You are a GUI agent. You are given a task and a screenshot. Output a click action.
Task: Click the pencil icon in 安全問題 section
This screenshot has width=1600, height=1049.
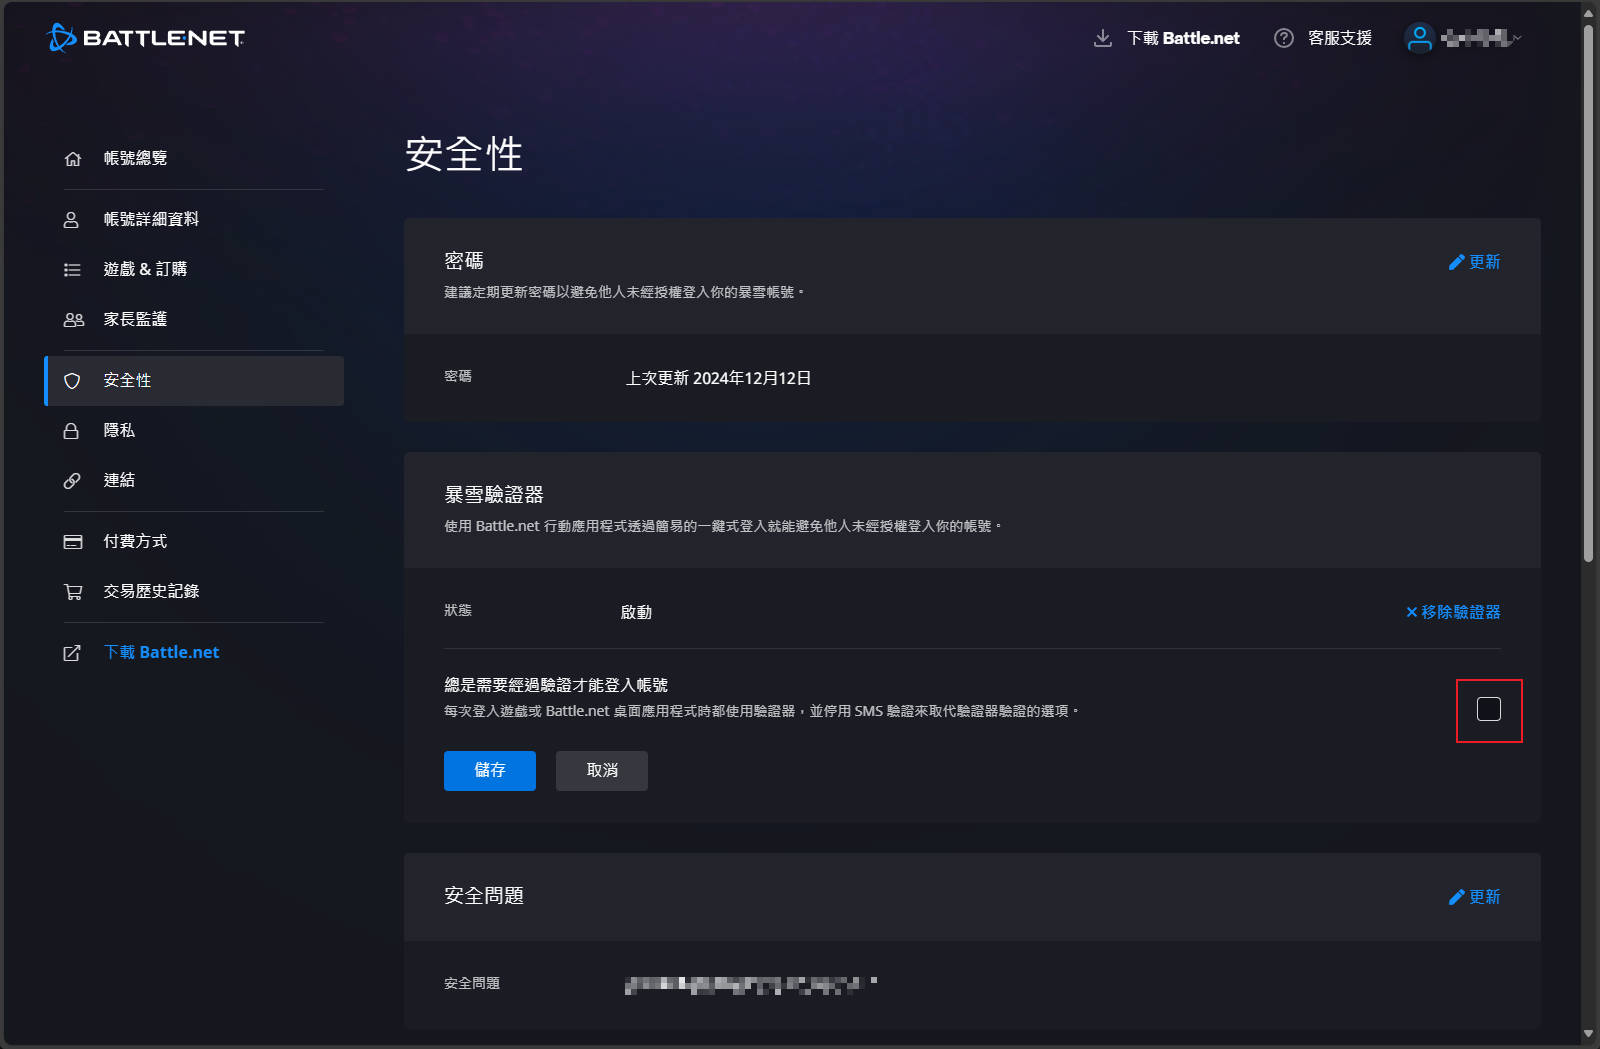[1456, 897]
